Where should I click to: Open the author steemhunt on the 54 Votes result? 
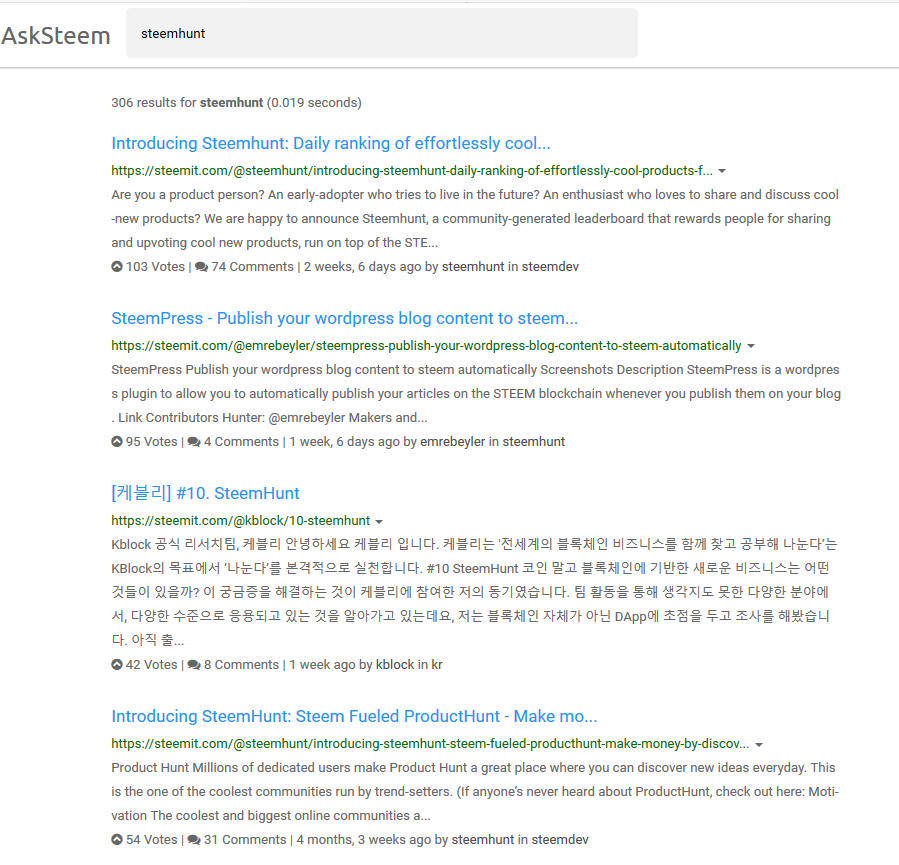(x=483, y=839)
